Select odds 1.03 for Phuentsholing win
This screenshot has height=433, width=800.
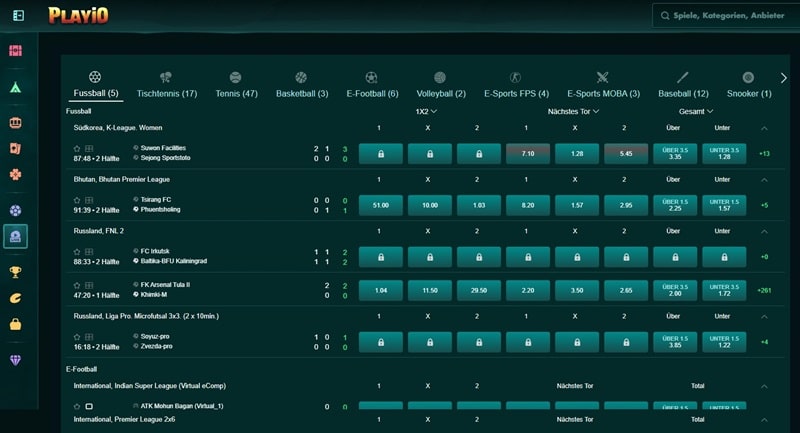point(479,205)
